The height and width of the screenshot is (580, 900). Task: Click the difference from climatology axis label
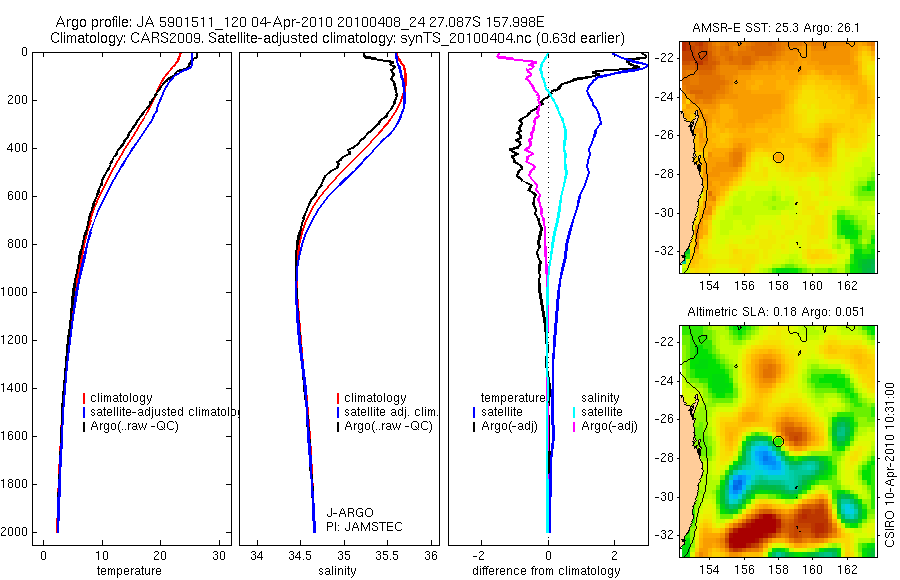click(x=546, y=571)
